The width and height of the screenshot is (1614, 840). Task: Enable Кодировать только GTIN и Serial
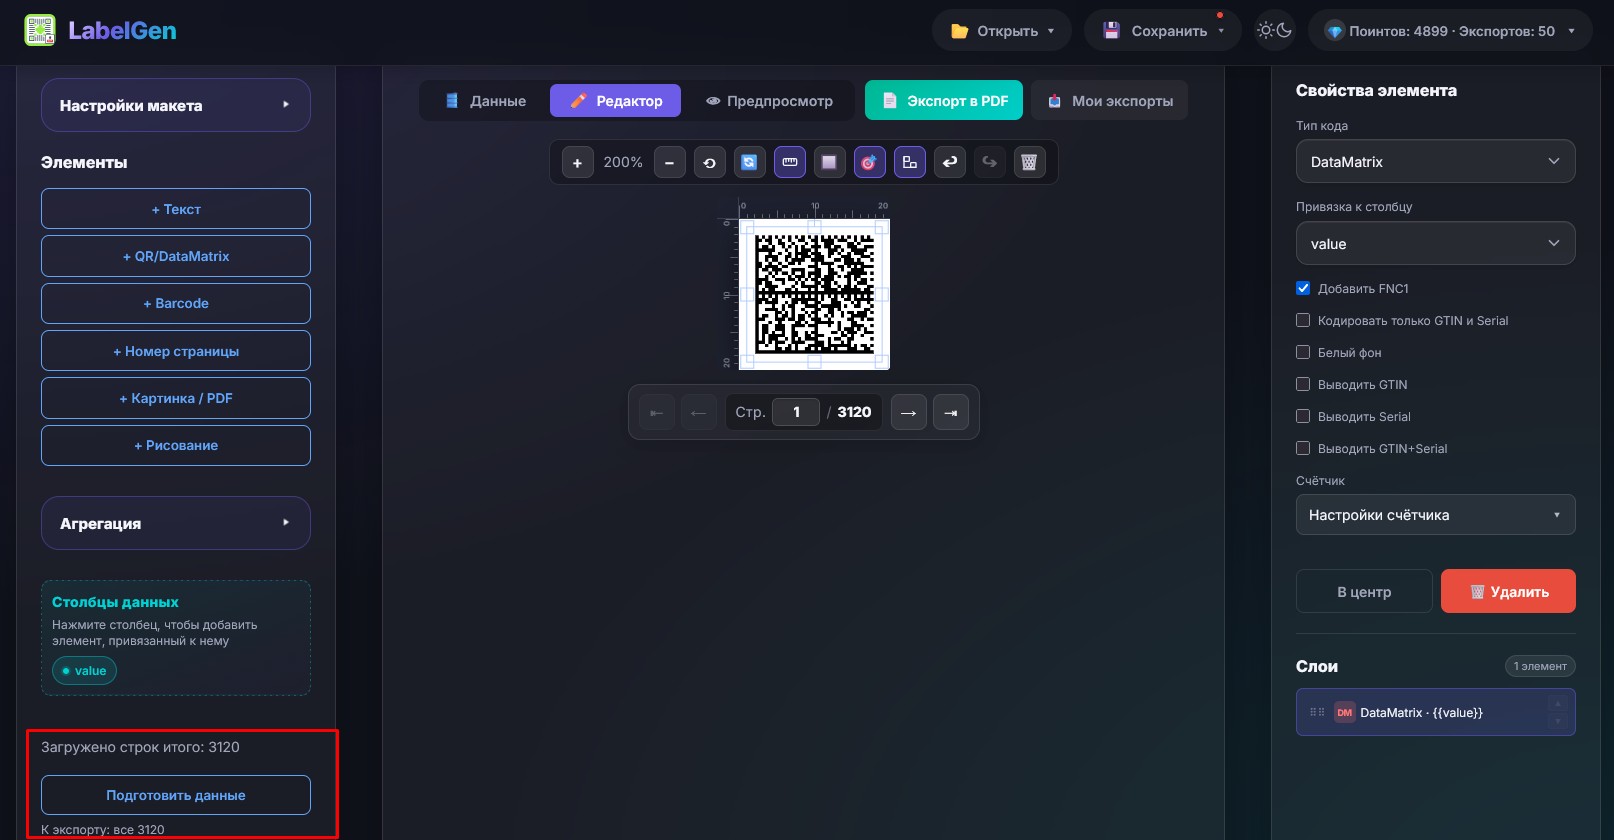[1303, 320]
